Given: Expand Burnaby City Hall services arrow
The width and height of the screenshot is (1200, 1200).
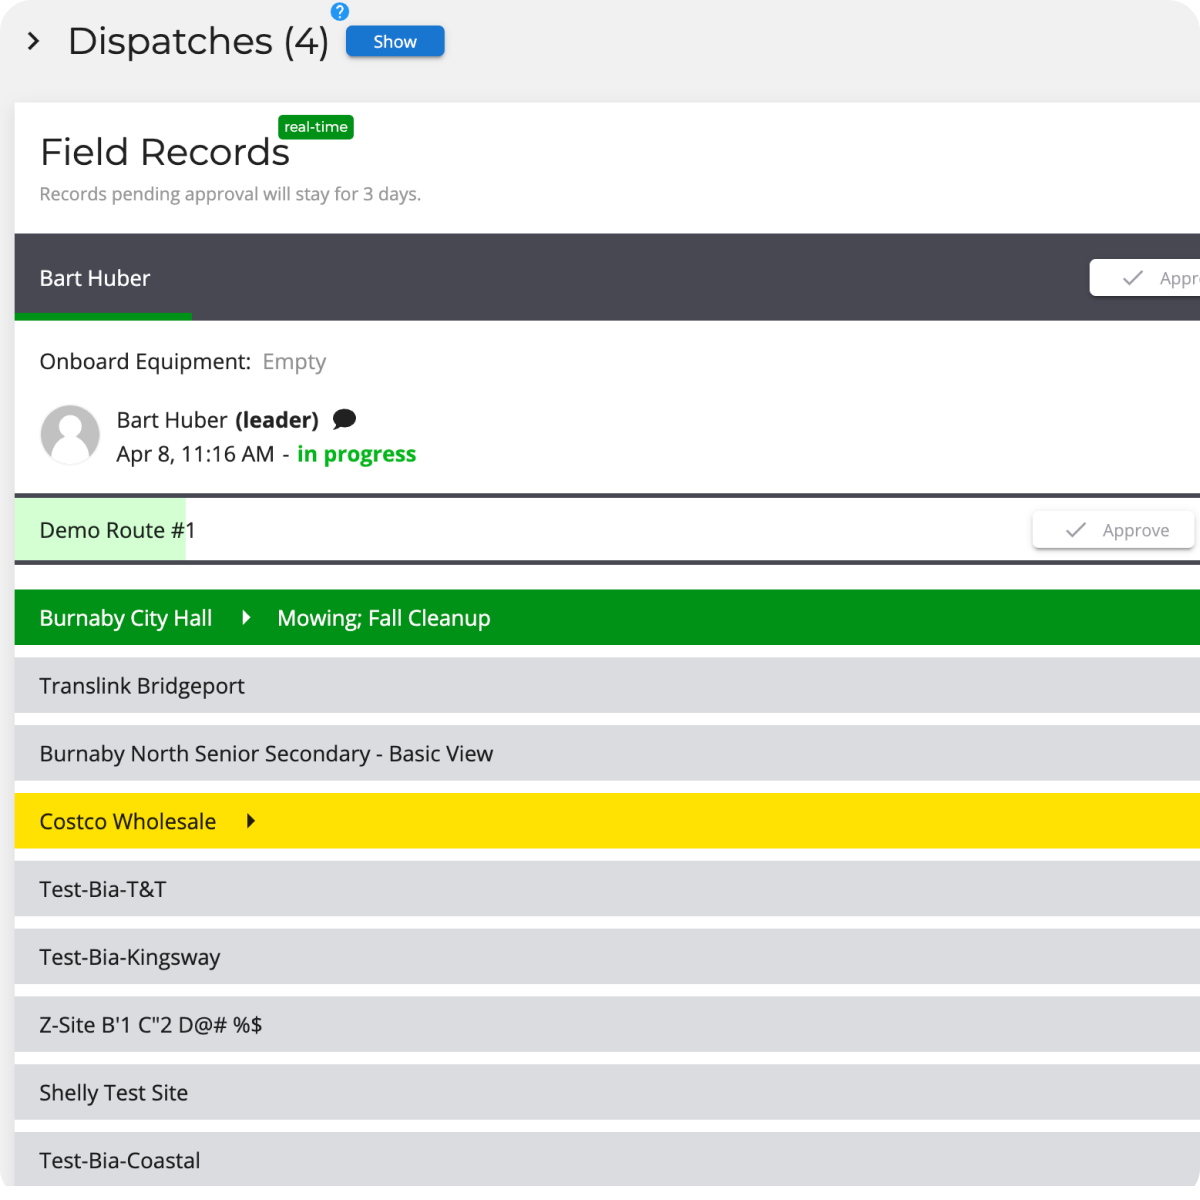Looking at the screenshot, I should 246,618.
